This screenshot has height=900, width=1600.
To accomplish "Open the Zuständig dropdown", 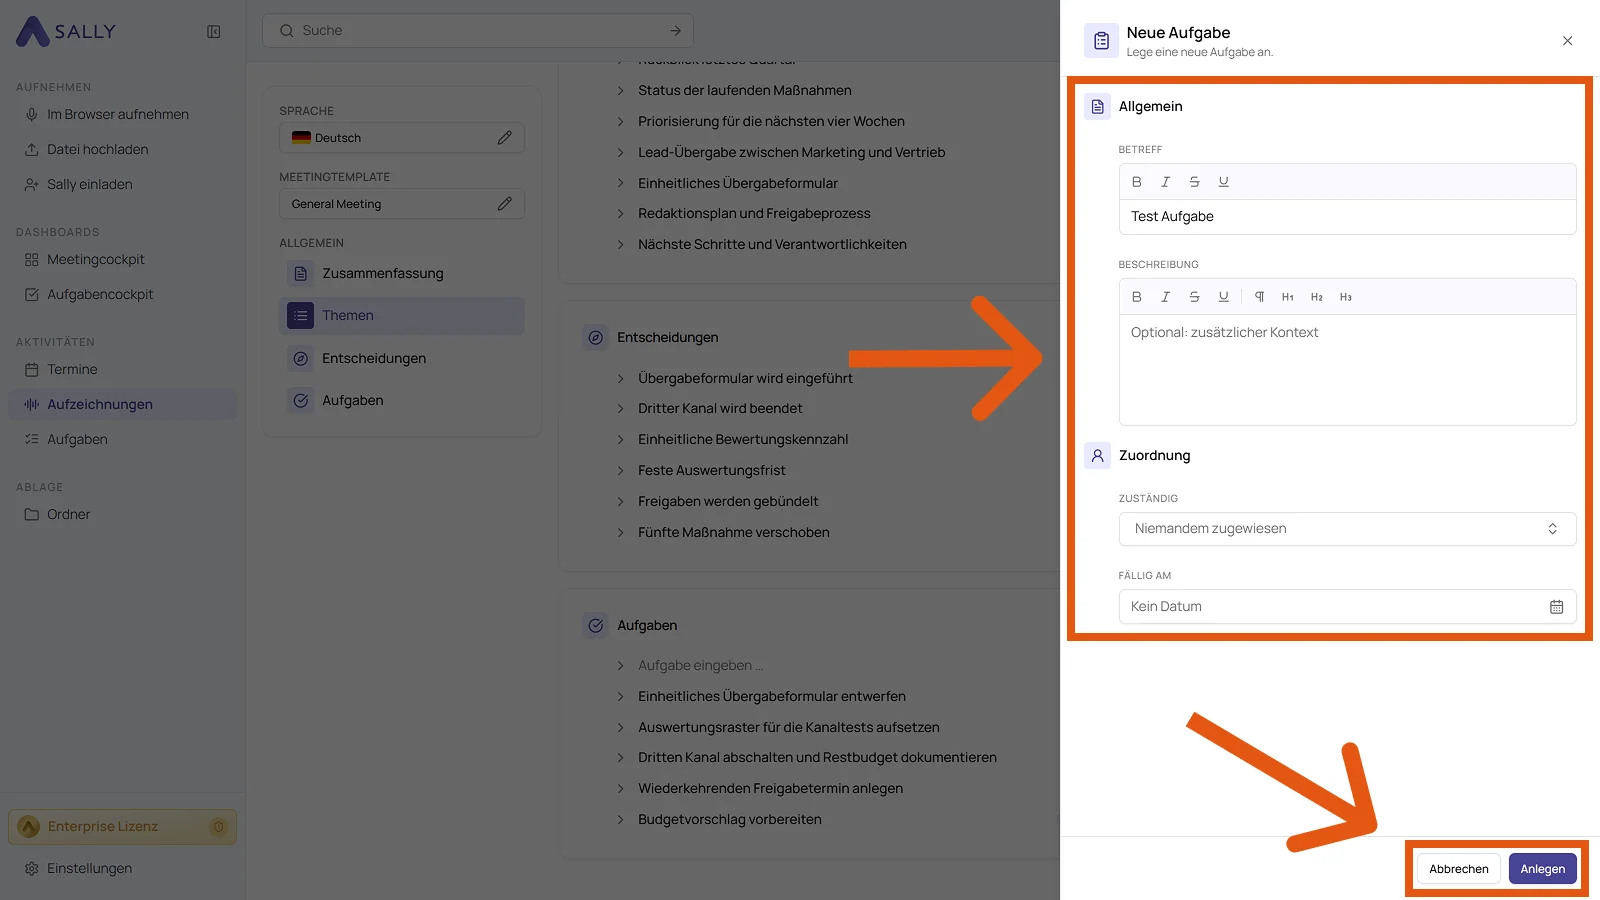I will click(x=1347, y=529).
